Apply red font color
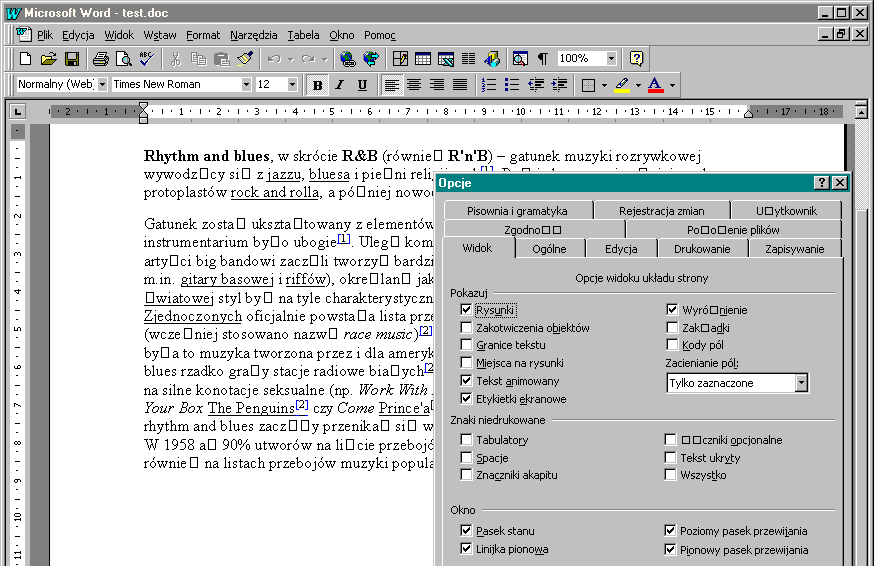 tap(656, 85)
